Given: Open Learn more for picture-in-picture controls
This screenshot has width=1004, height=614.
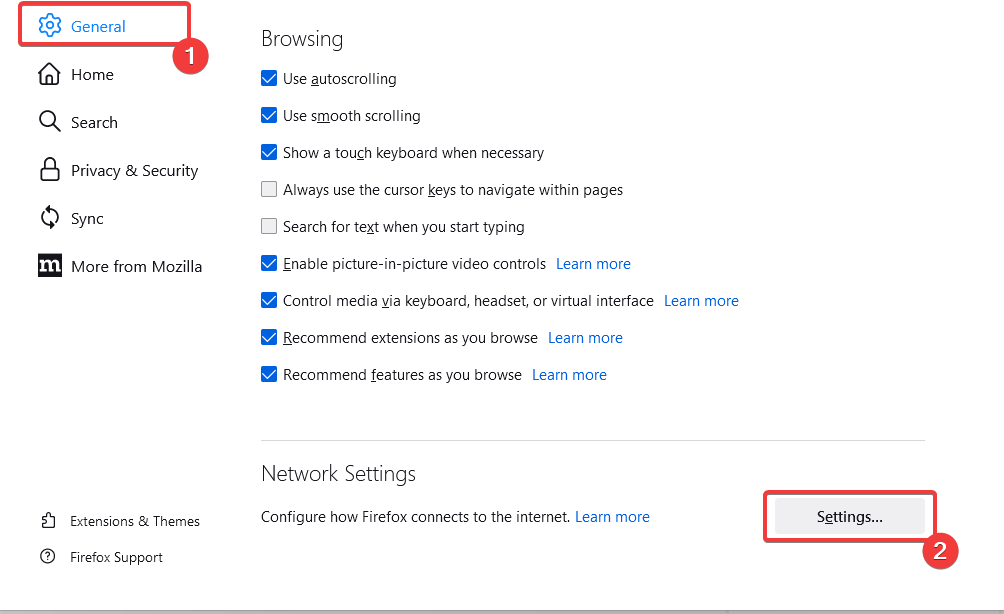Looking at the screenshot, I should [593, 264].
